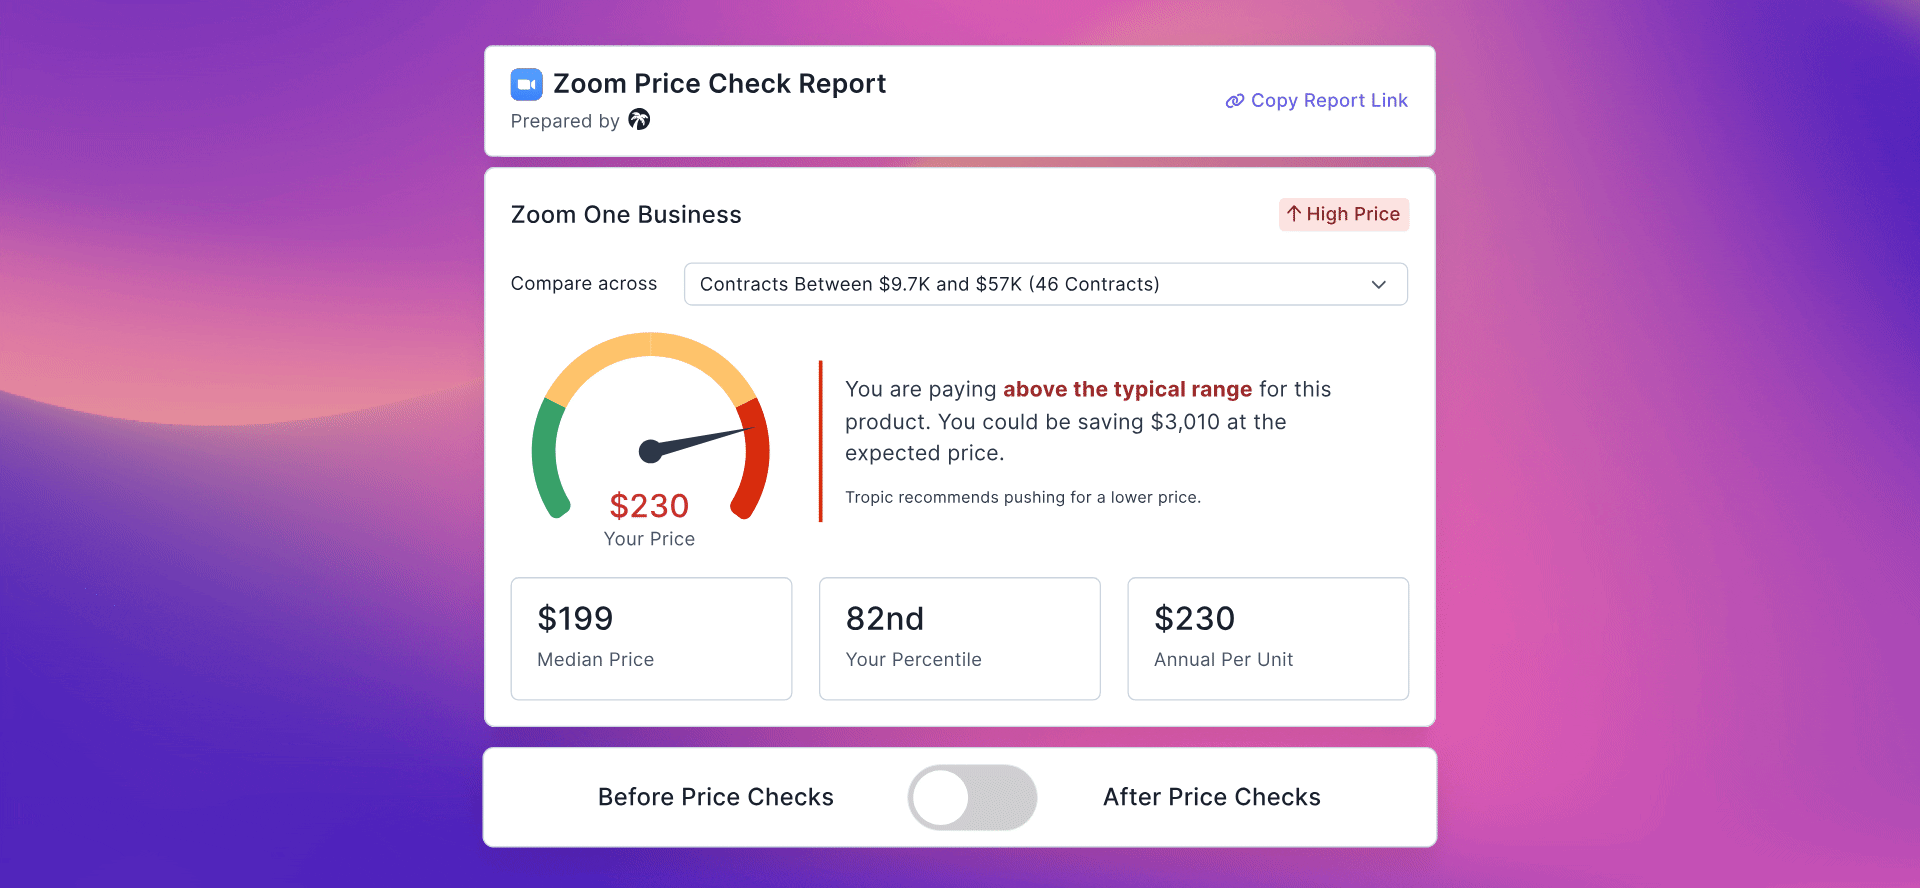Viewport: 1920px width, 888px height.
Task: Select the Tropic palm tree logo
Action: (640, 119)
